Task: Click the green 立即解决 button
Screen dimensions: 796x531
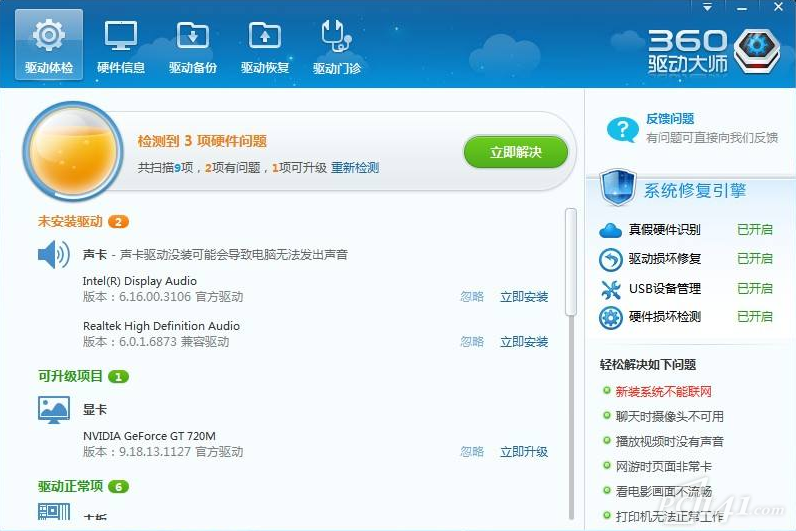Action: tap(516, 152)
